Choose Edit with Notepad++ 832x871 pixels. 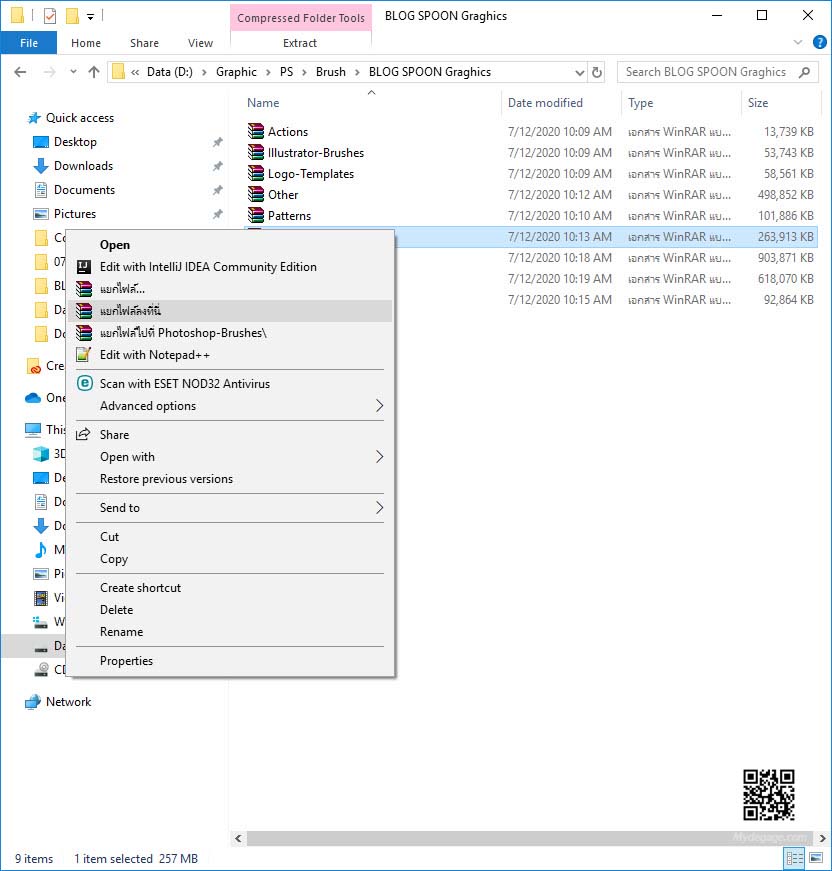tap(230, 354)
